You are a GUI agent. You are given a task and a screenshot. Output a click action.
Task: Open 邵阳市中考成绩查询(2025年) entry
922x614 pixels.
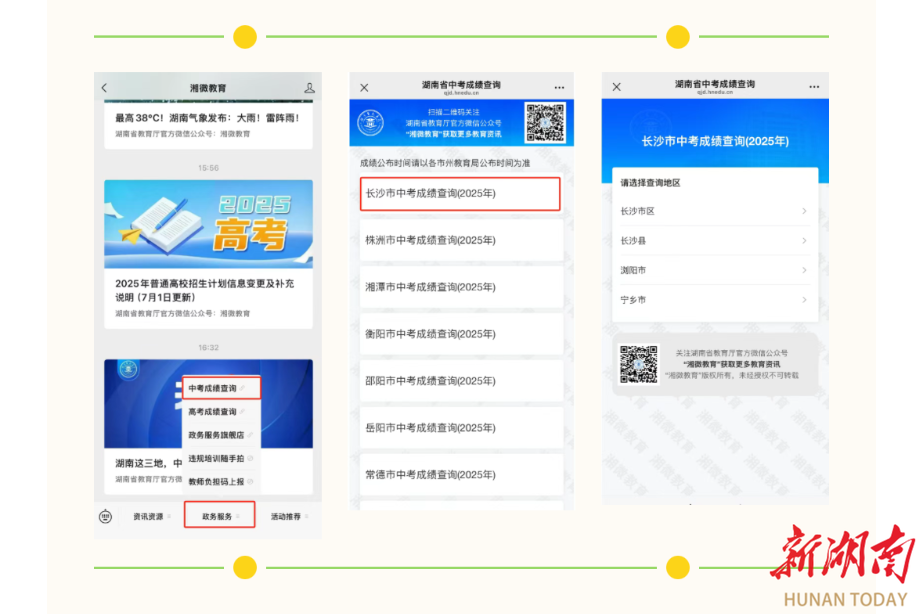(x=462, y=381)
